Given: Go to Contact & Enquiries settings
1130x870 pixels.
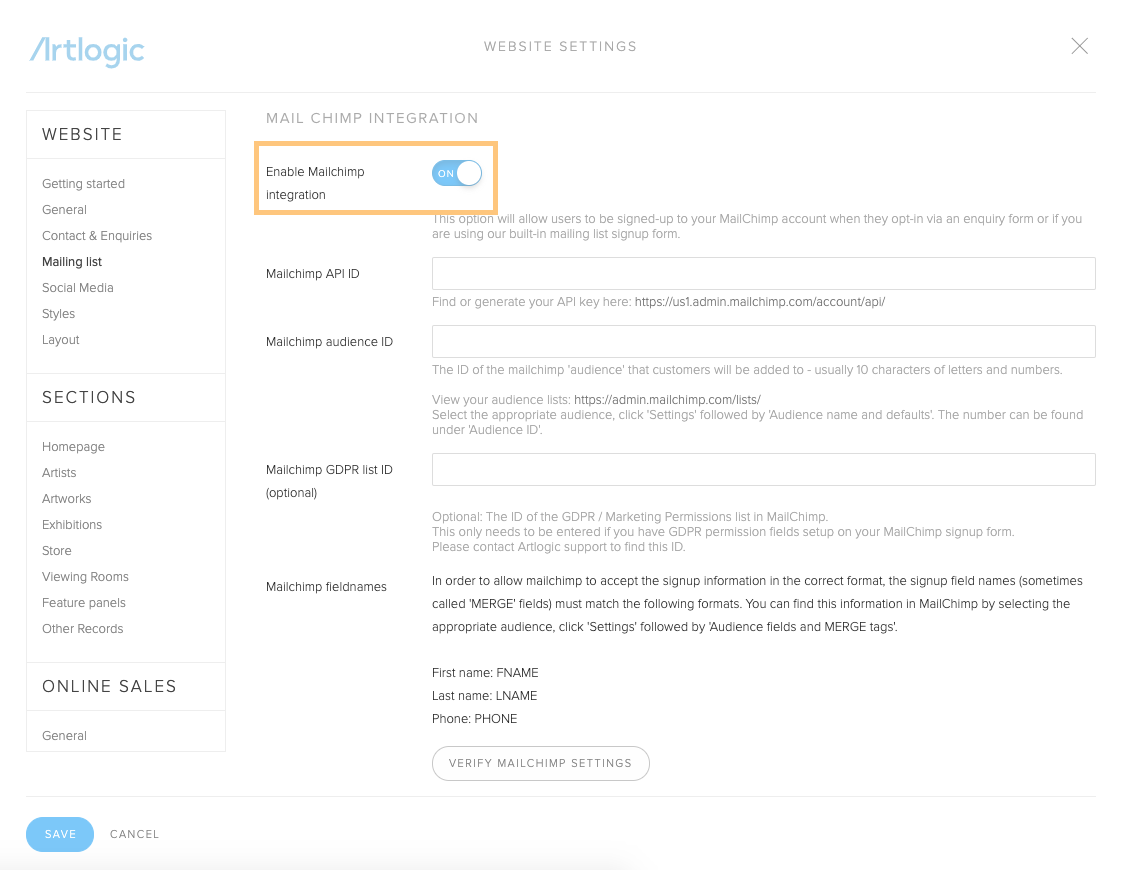Looking at the screenshot, I should (97, 236).
